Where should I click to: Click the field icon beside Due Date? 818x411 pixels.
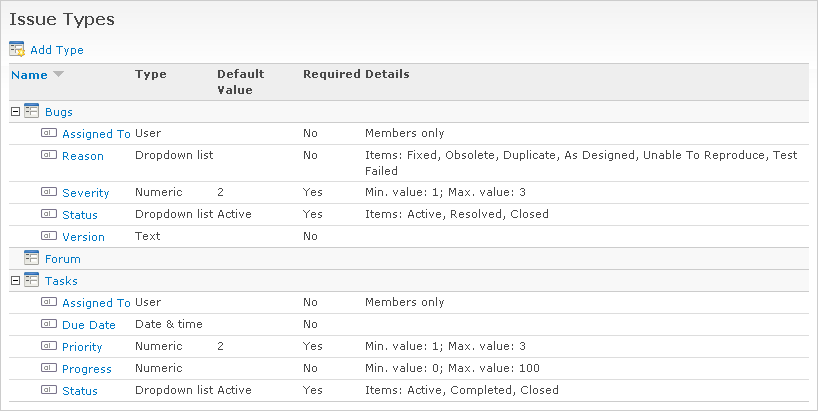pyautogui.click(x=49, y=324)
